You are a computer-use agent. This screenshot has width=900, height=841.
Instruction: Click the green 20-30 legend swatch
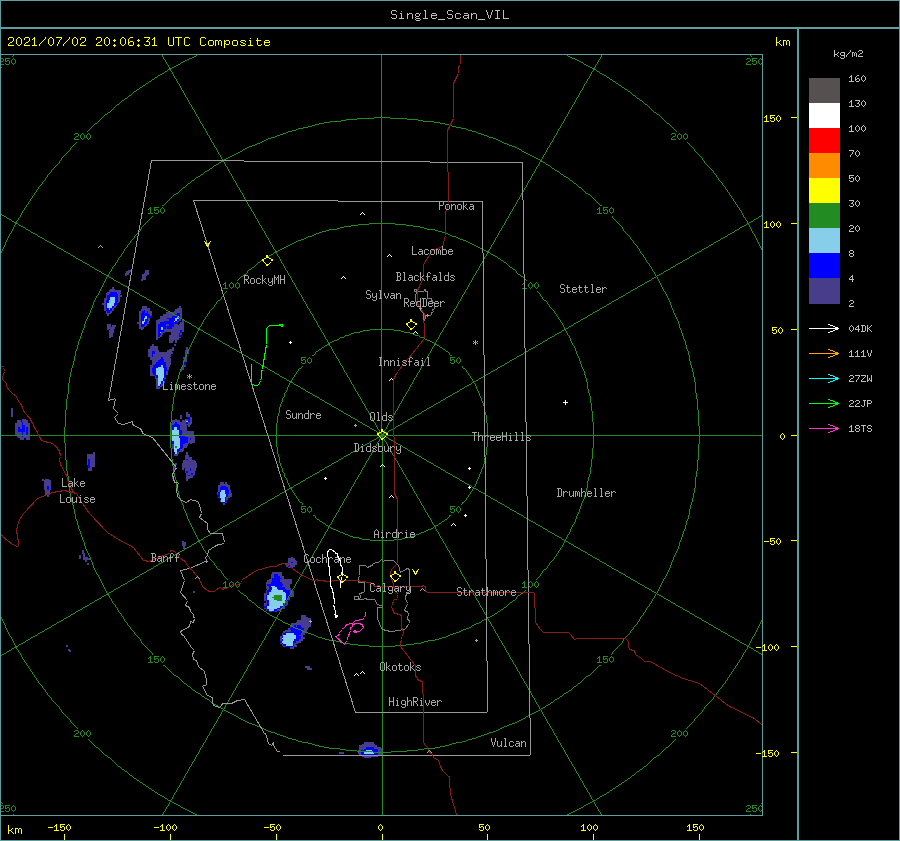pos(824,216)
